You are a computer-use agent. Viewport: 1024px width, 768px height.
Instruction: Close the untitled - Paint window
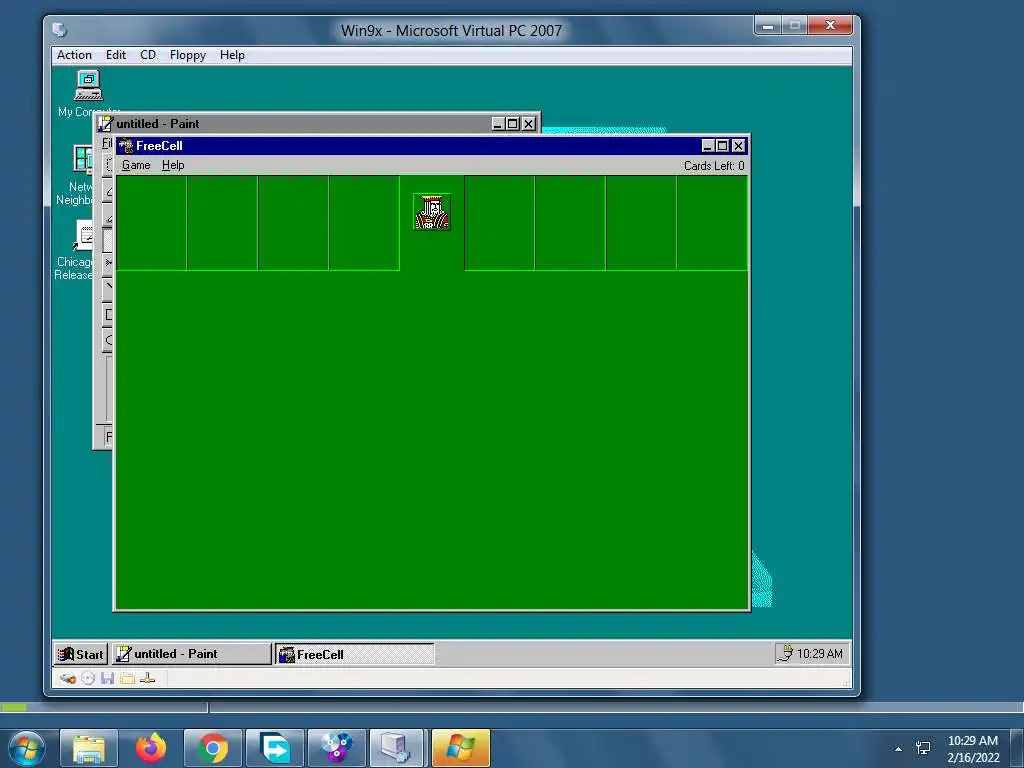coord(528,123)
